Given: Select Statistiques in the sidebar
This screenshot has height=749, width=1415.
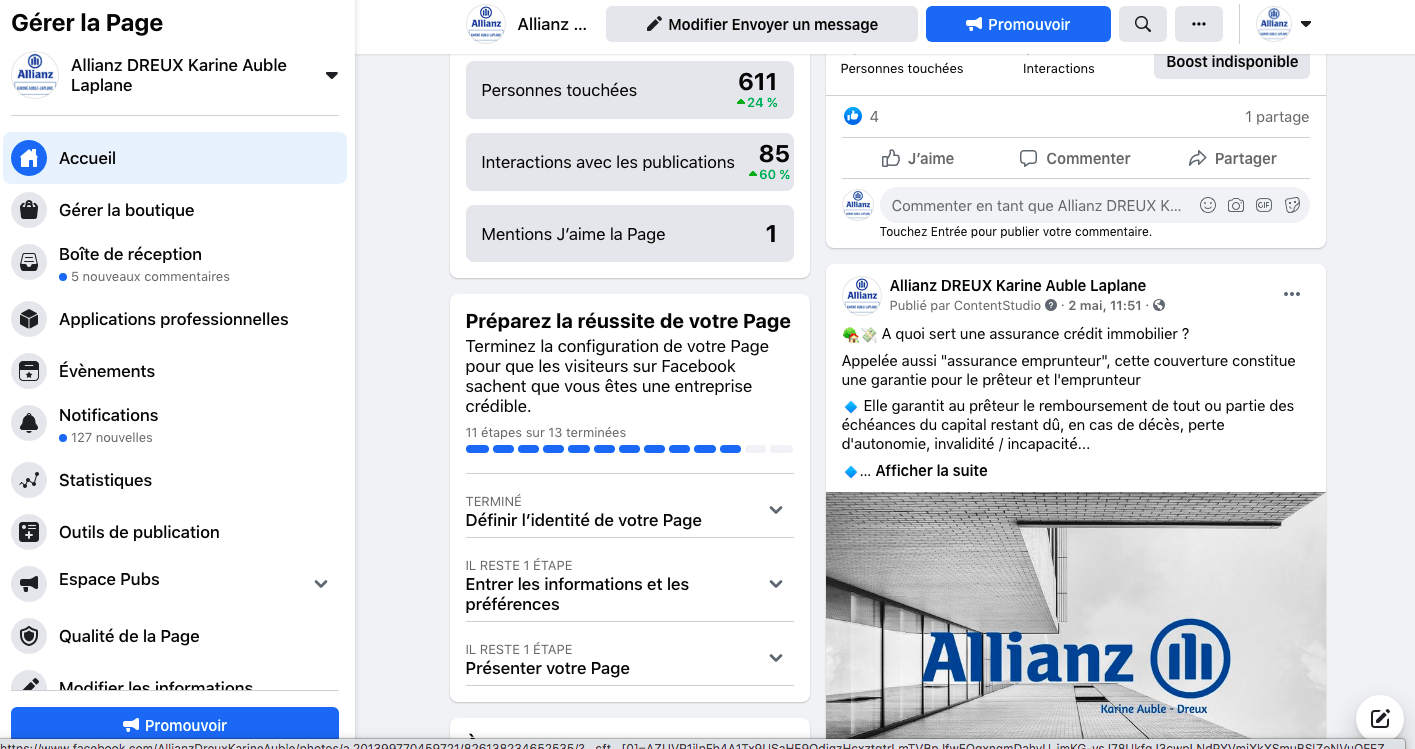Looking at the screenshot, I should click(175, 480).
